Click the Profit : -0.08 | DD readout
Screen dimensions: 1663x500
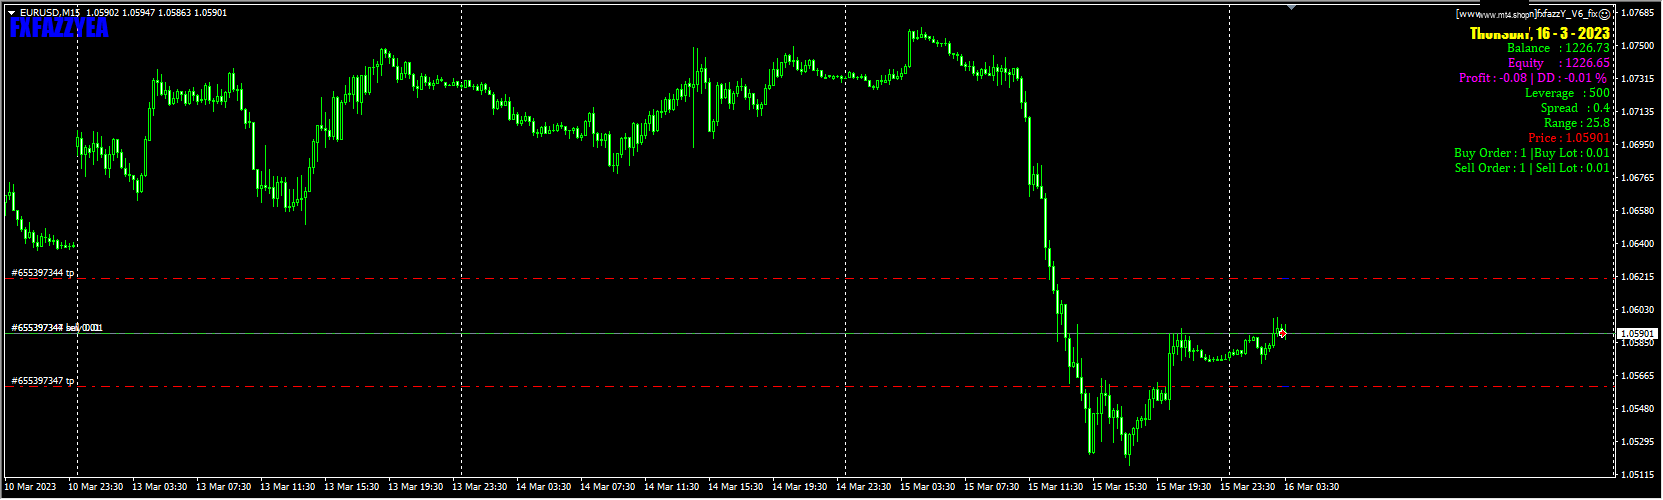[1533, 78]
